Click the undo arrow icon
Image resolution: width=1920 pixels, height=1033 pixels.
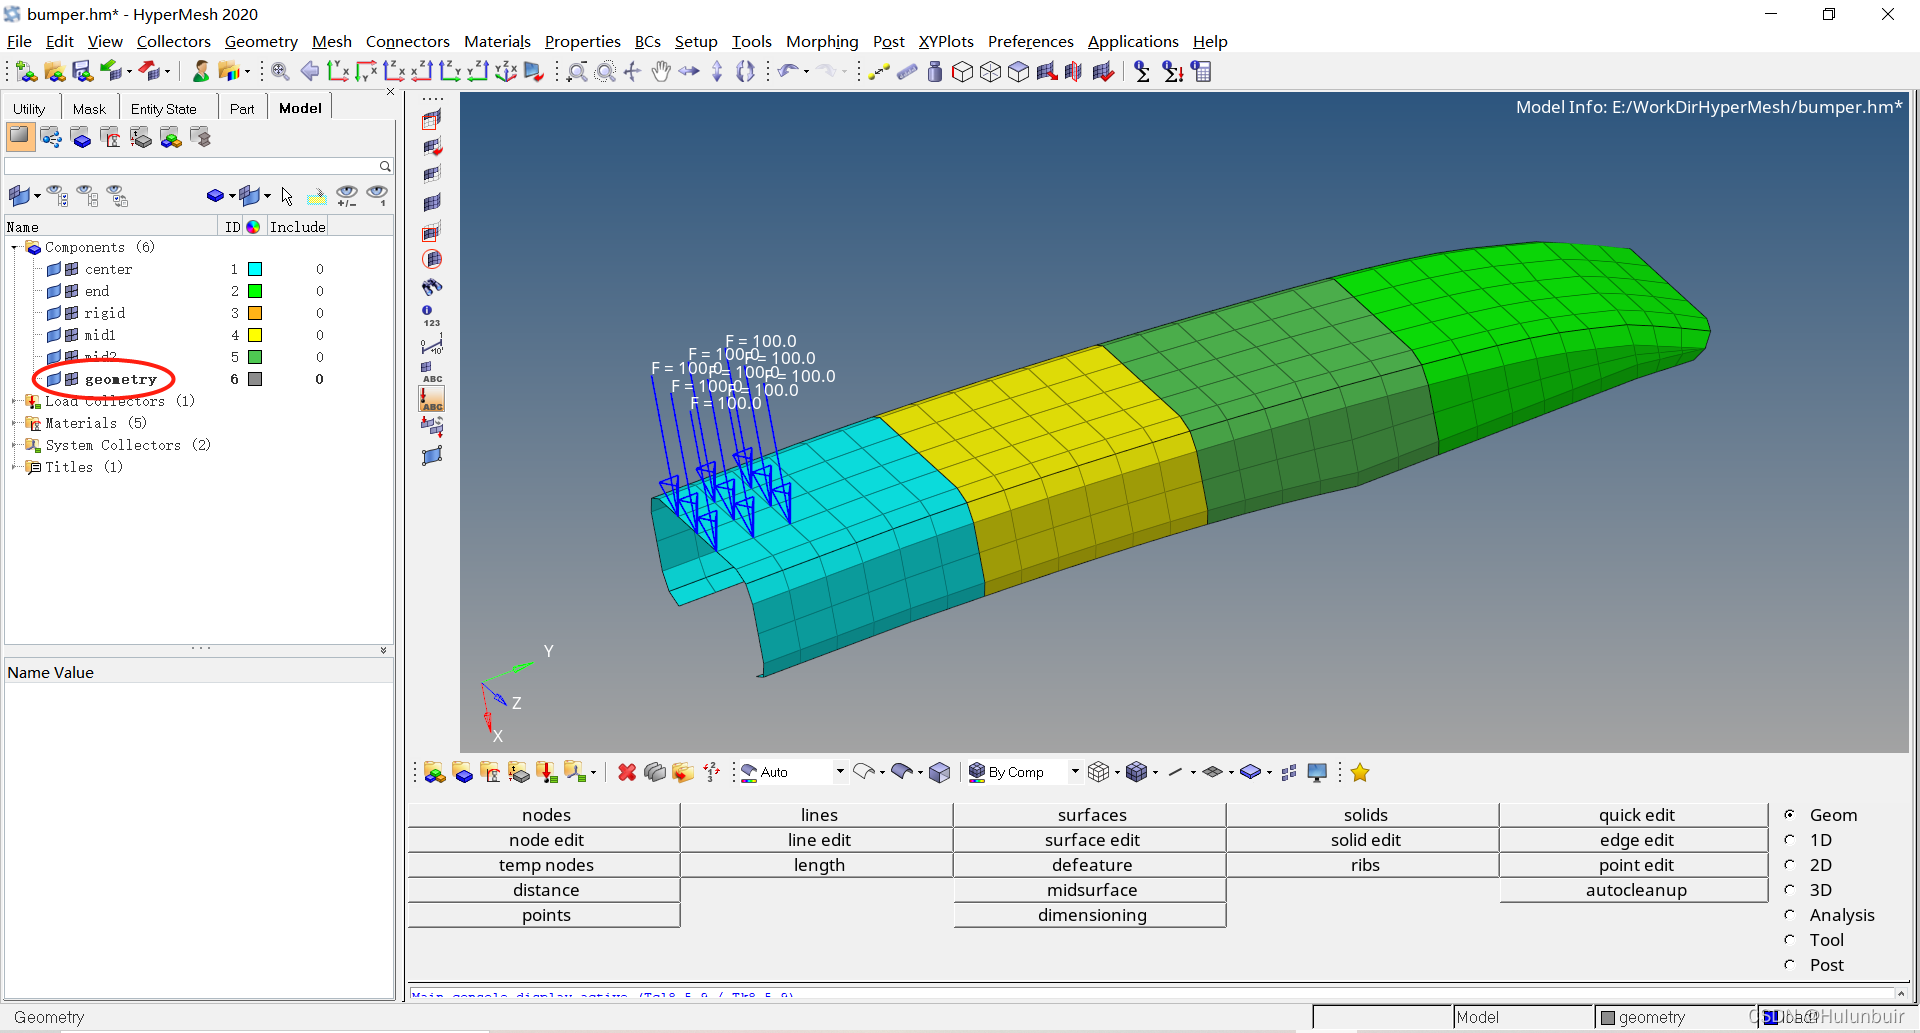pos(788,72)
